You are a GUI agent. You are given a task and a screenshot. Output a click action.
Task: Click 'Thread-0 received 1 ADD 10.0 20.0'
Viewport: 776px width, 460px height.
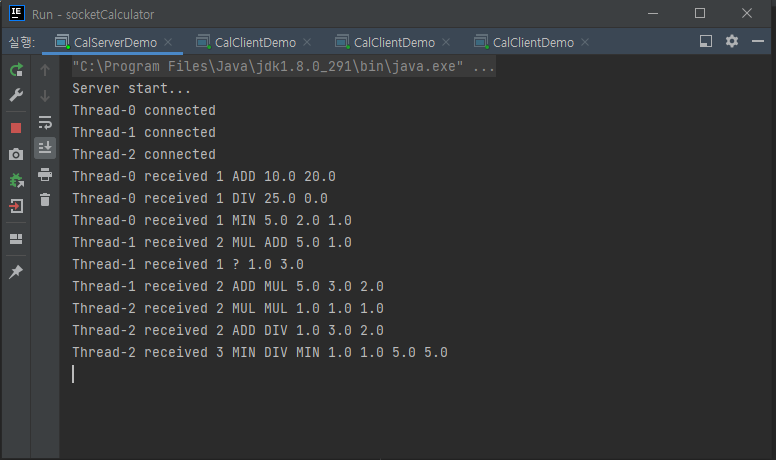[x=204, y=176]
